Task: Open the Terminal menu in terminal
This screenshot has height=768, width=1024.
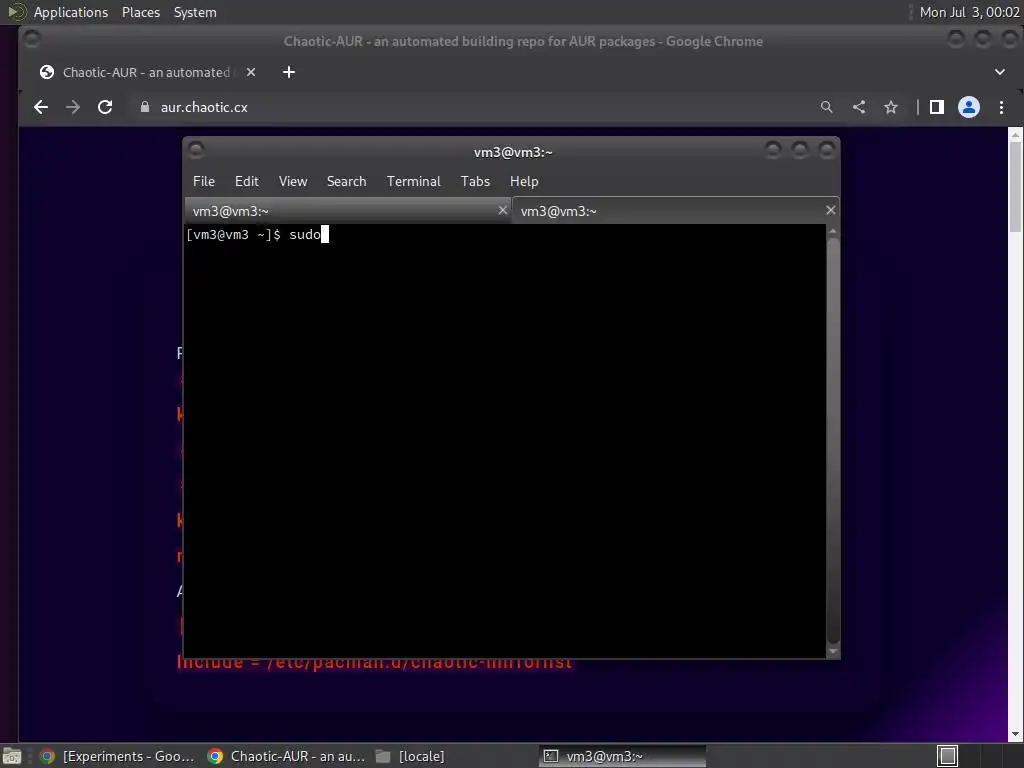Action: click(x=413, y=182)
